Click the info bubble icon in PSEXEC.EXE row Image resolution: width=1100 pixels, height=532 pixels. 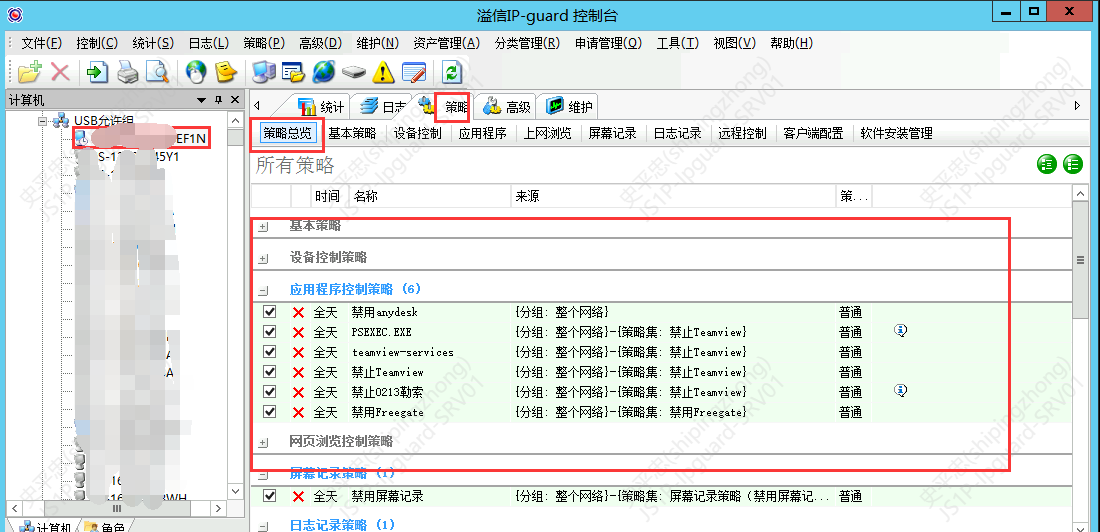[901, 330]
